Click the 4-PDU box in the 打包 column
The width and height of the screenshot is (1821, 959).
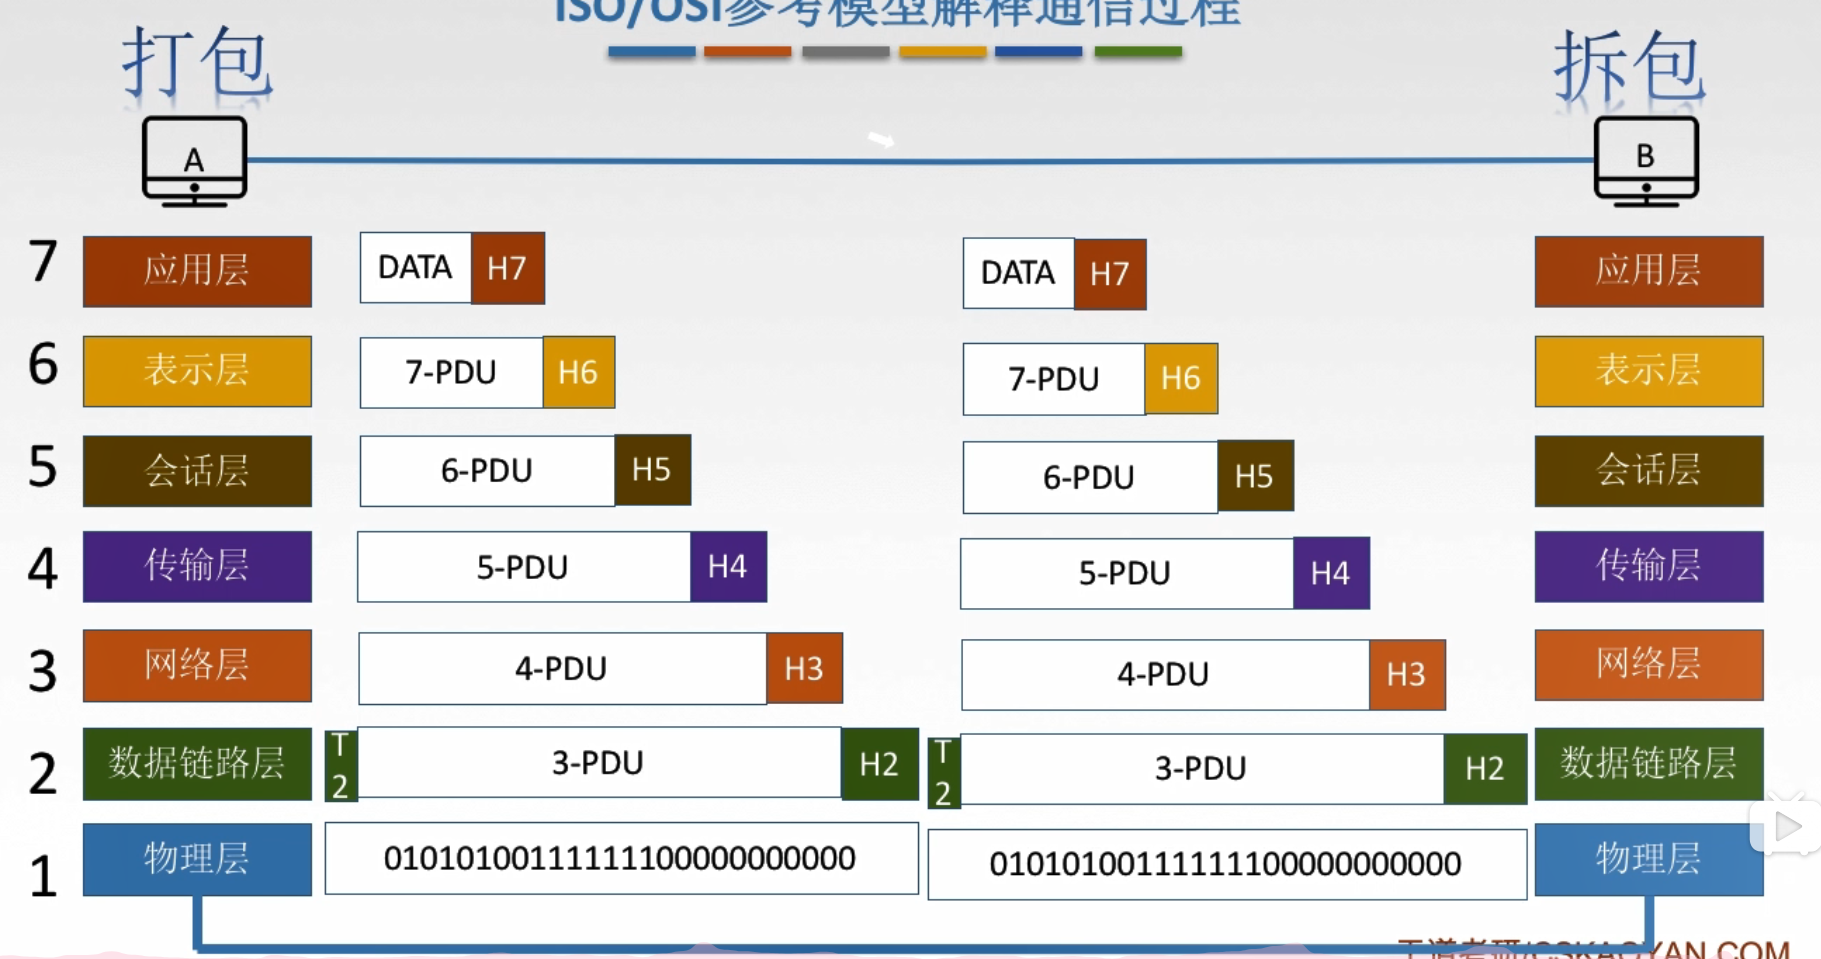pyautogui.click(x=563, y=669)
